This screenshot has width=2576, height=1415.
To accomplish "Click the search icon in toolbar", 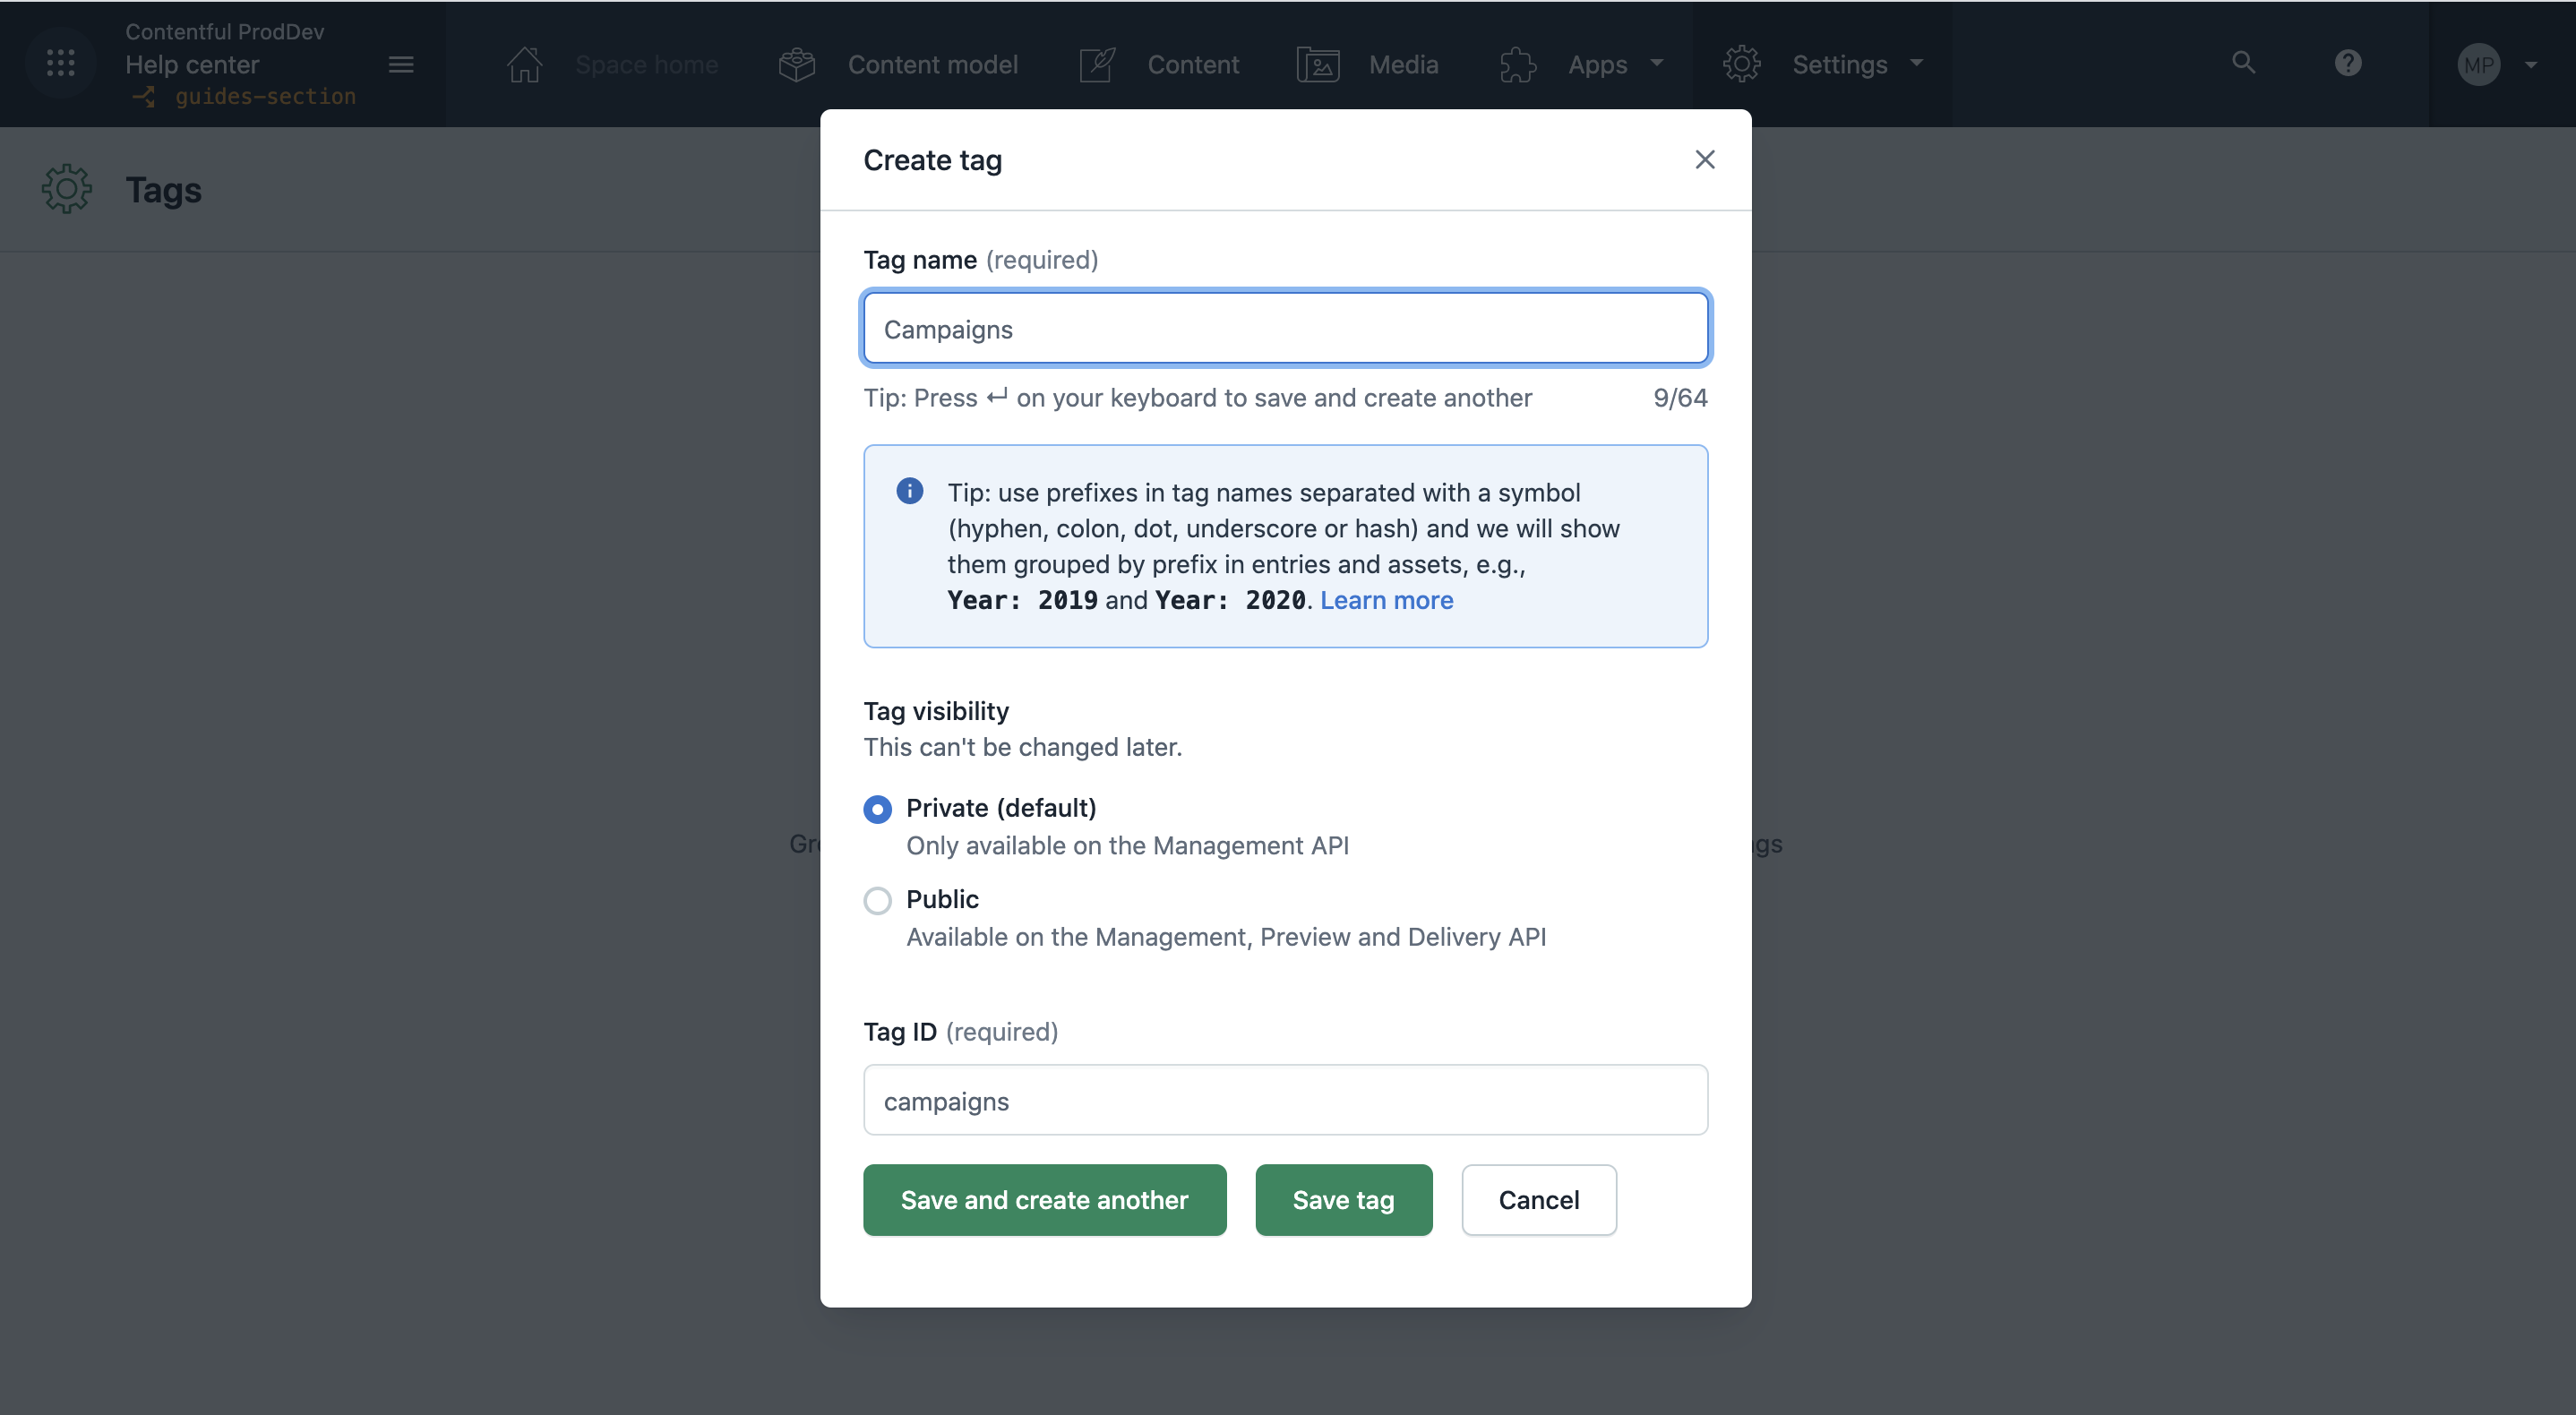I will click(2243, 63).
